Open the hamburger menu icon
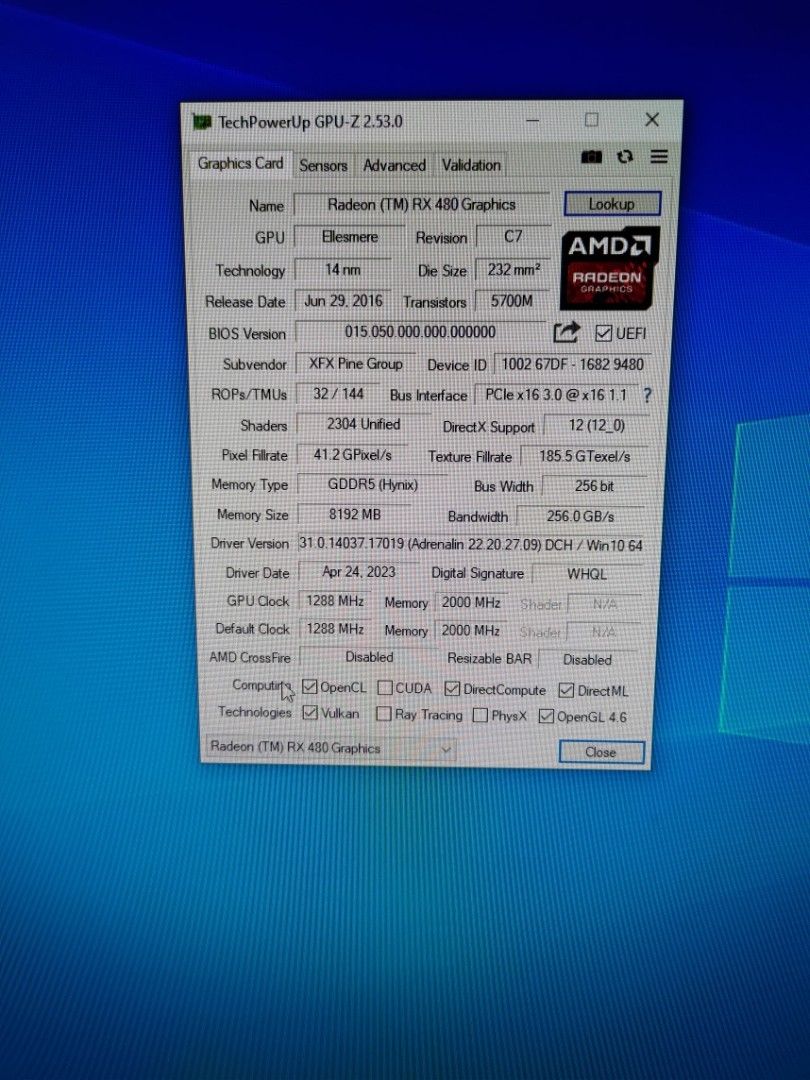Viewport: 810px width, 1080px height. coord(658,157)
